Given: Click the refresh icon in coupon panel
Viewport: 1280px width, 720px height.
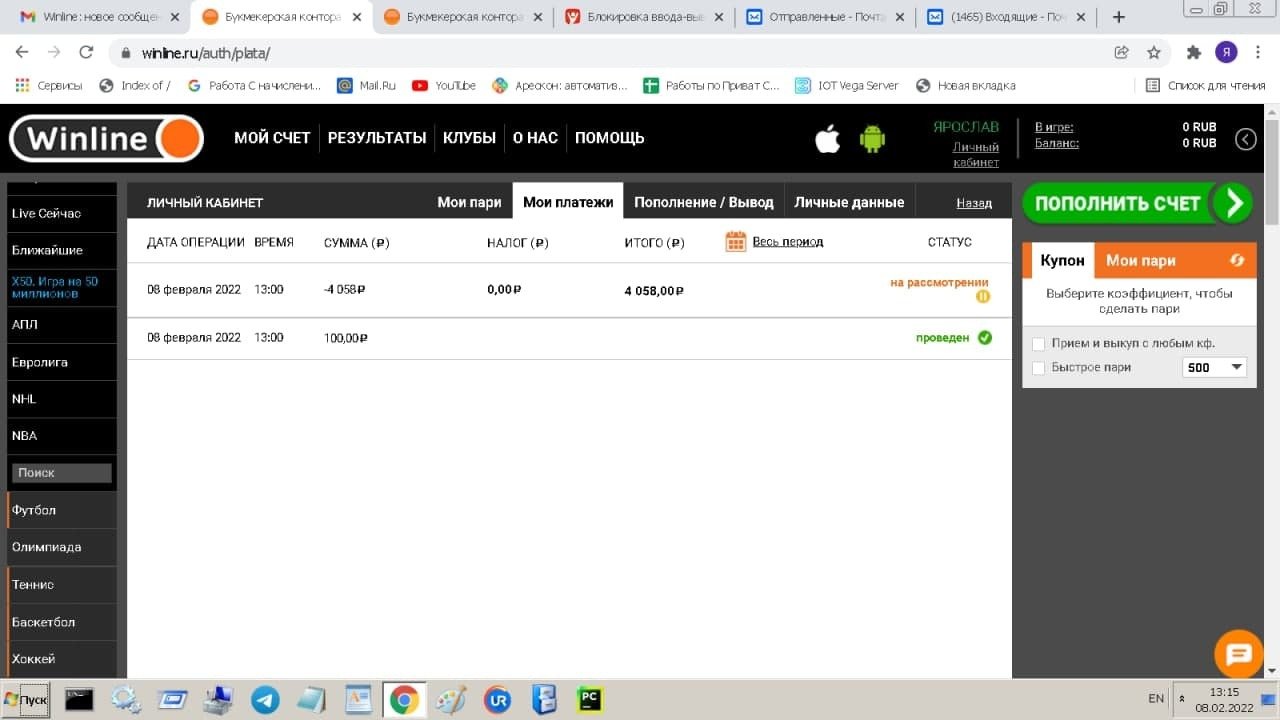Looking at the screenshot, I should [1237, 260].
